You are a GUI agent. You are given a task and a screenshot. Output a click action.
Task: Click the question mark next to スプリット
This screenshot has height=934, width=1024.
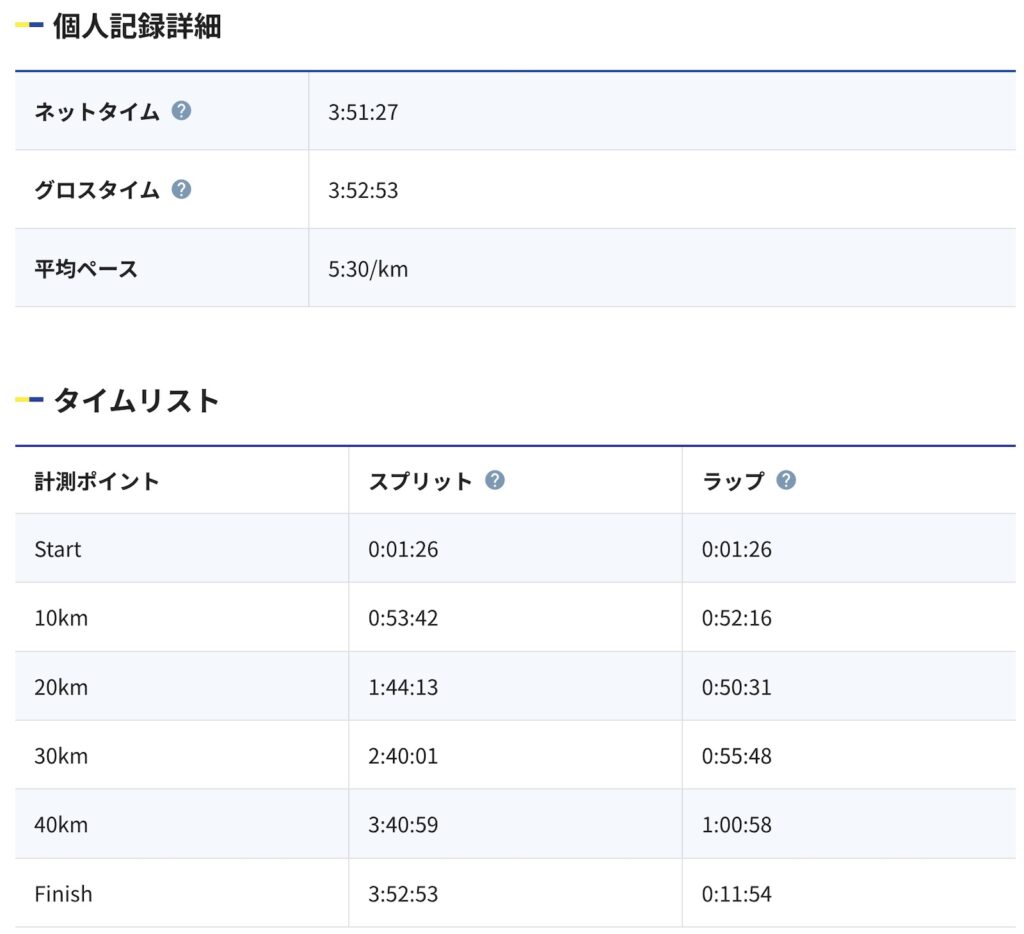494,480
